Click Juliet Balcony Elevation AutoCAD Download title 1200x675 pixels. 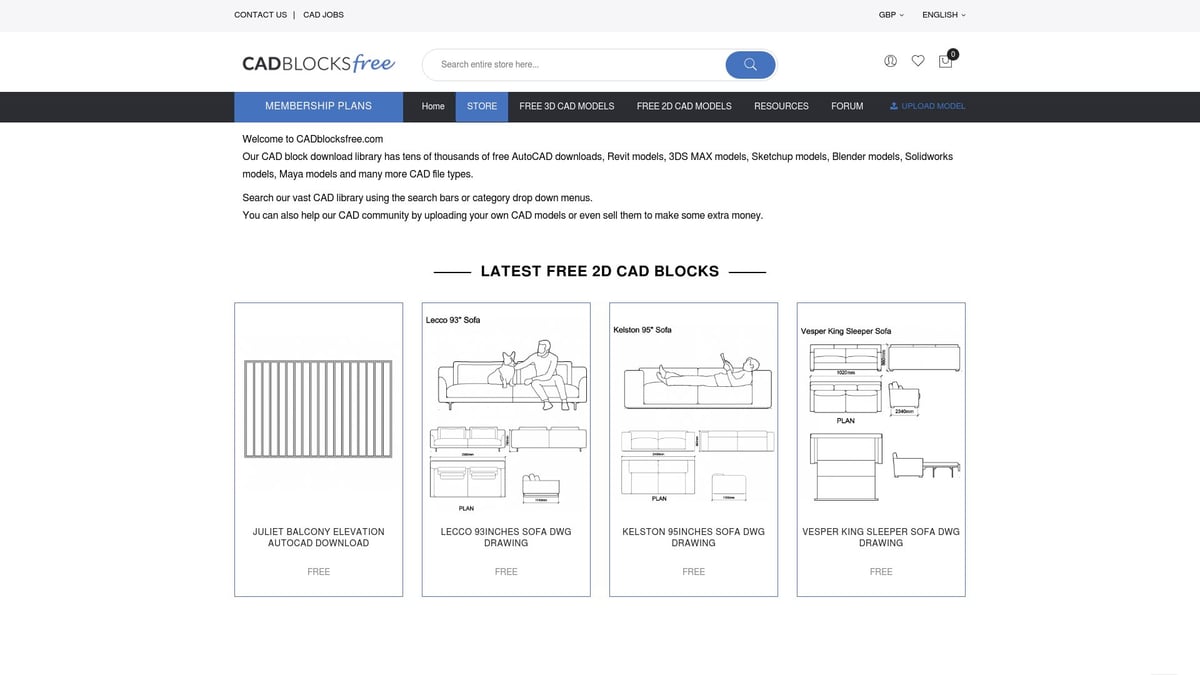tap(318, 538)
